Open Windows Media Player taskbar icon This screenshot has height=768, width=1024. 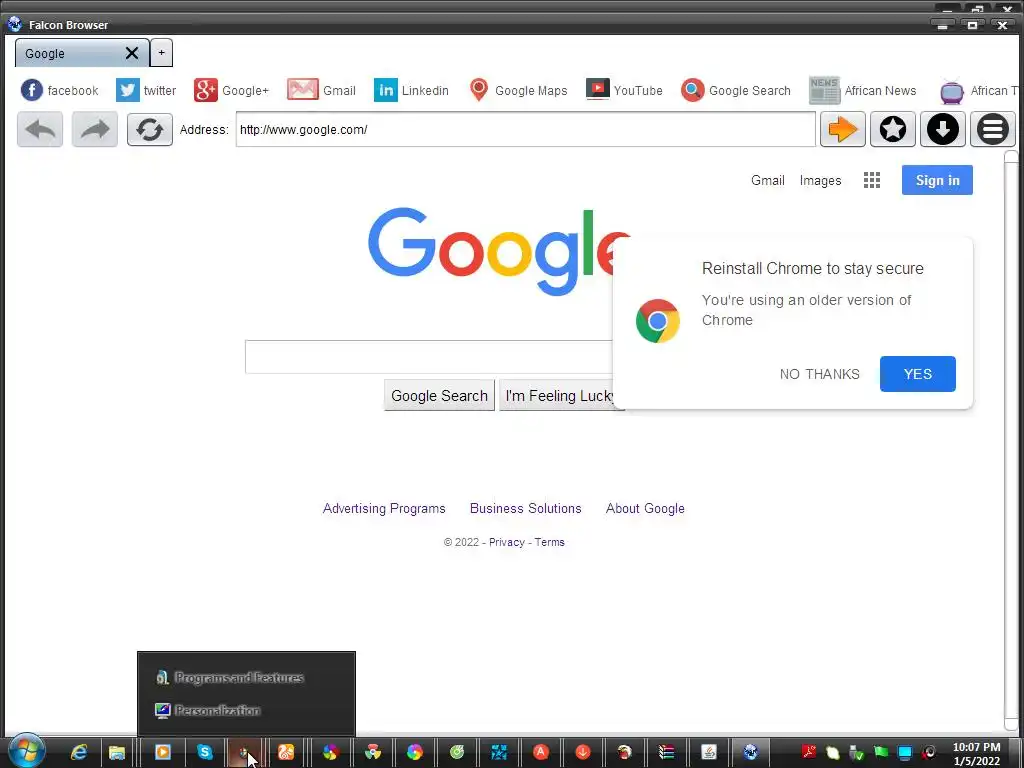click(x=163, y=752)
